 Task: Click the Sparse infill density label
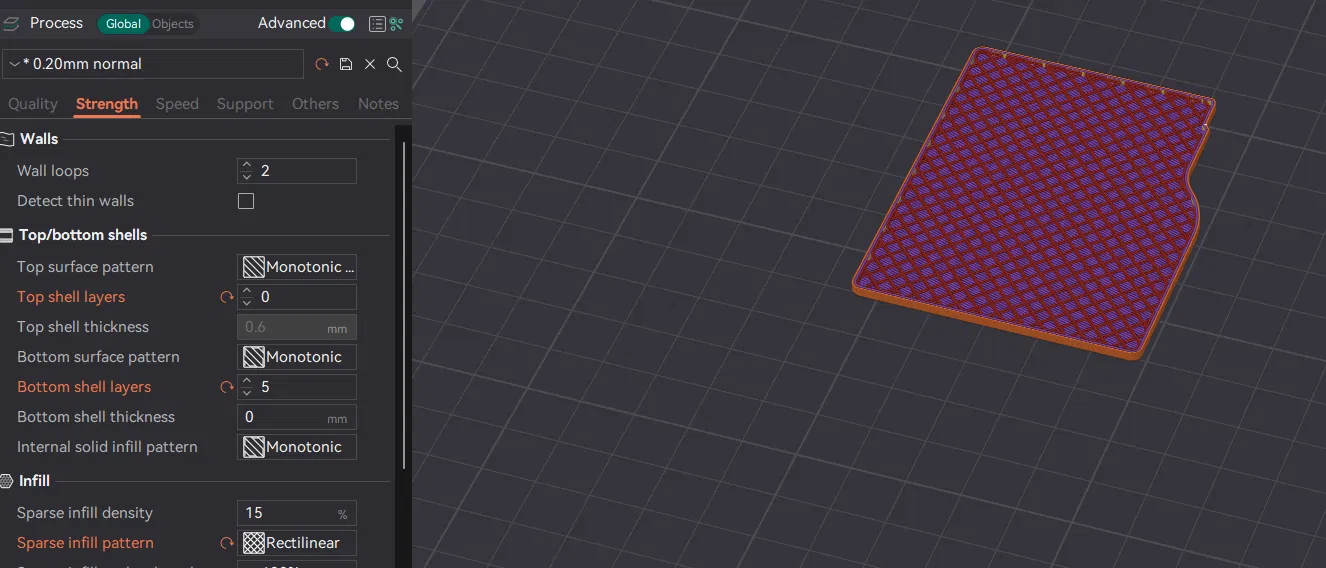pos(85,513)
